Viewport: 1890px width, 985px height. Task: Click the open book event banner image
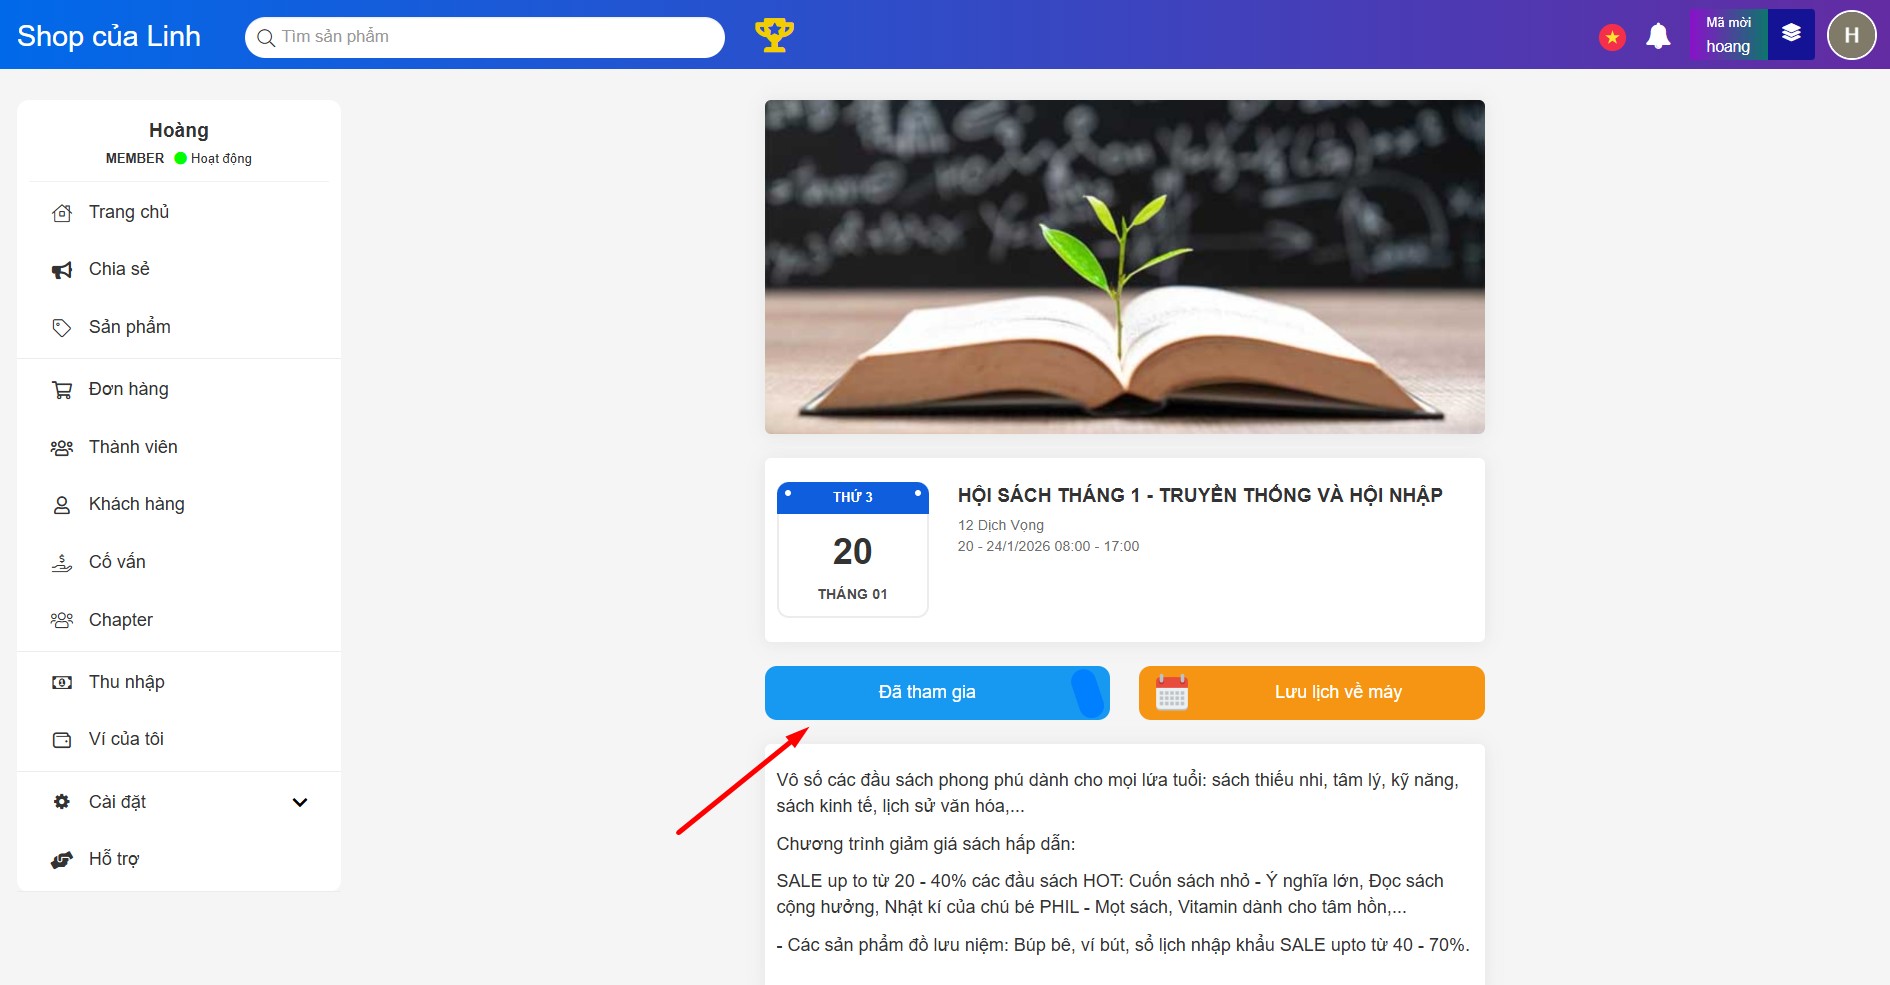tap(1124, 267)
